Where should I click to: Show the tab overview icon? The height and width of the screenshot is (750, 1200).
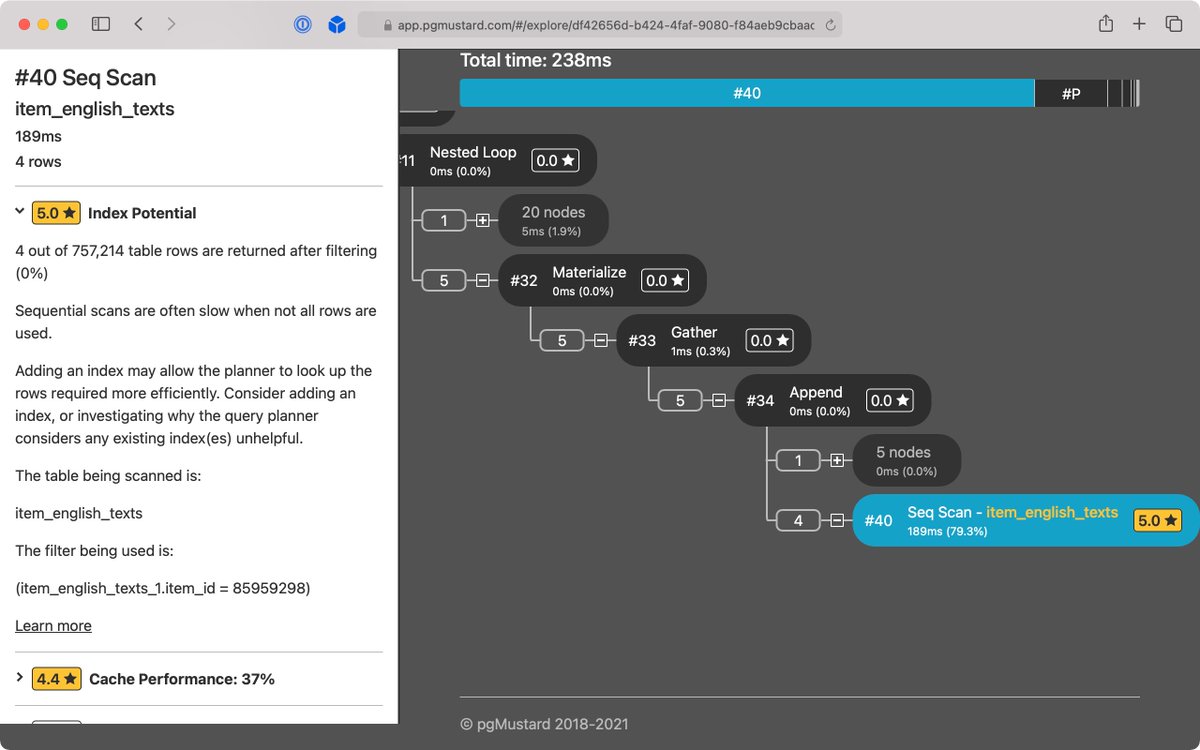[x=1173, y=24]
